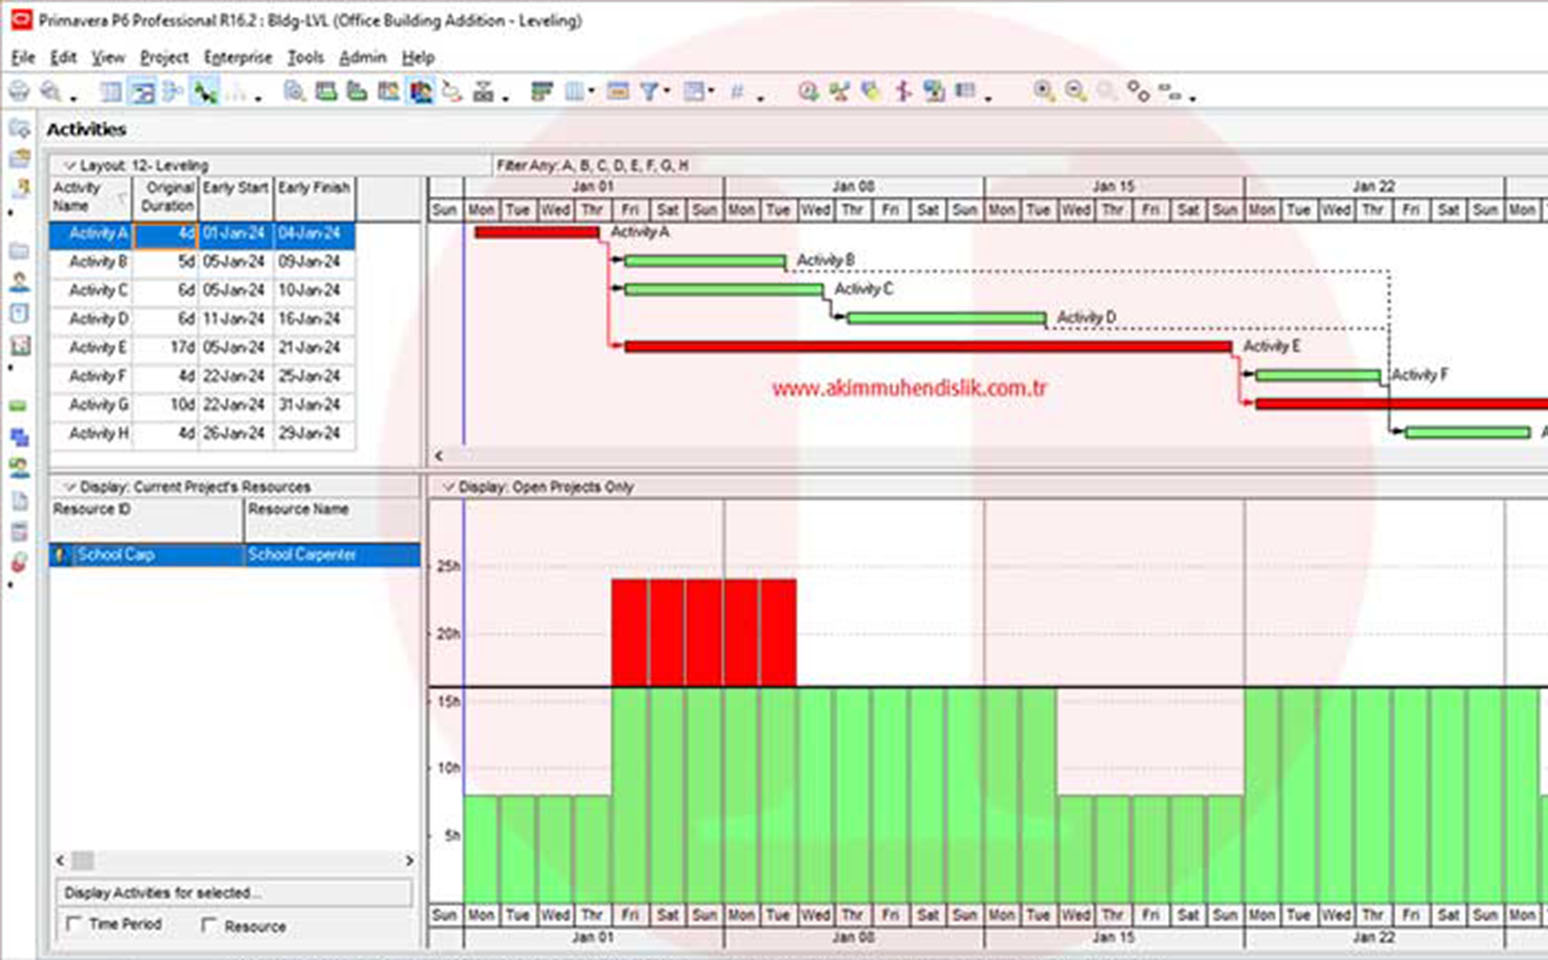Screen dimensions: 1548x960
Task: Open Resource Assignments person icon in sidebar
Action: pos(19,468)
